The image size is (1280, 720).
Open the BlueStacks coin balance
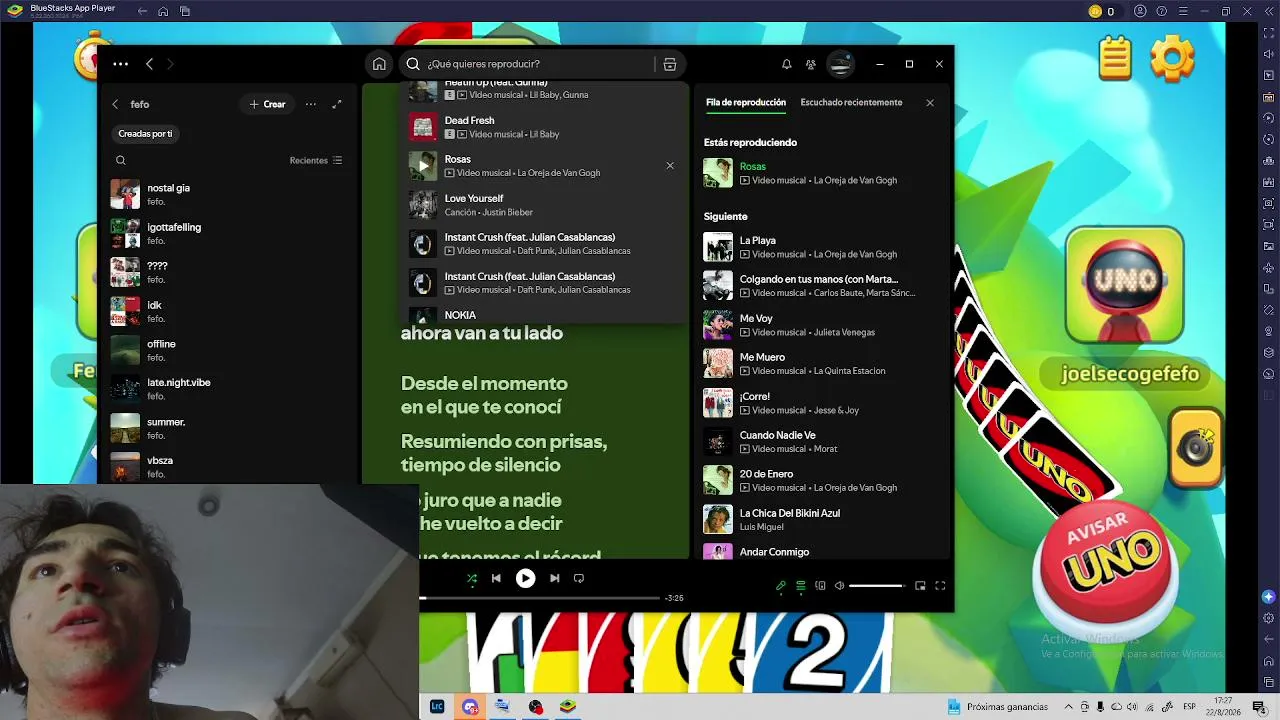tap(1102, 11)
